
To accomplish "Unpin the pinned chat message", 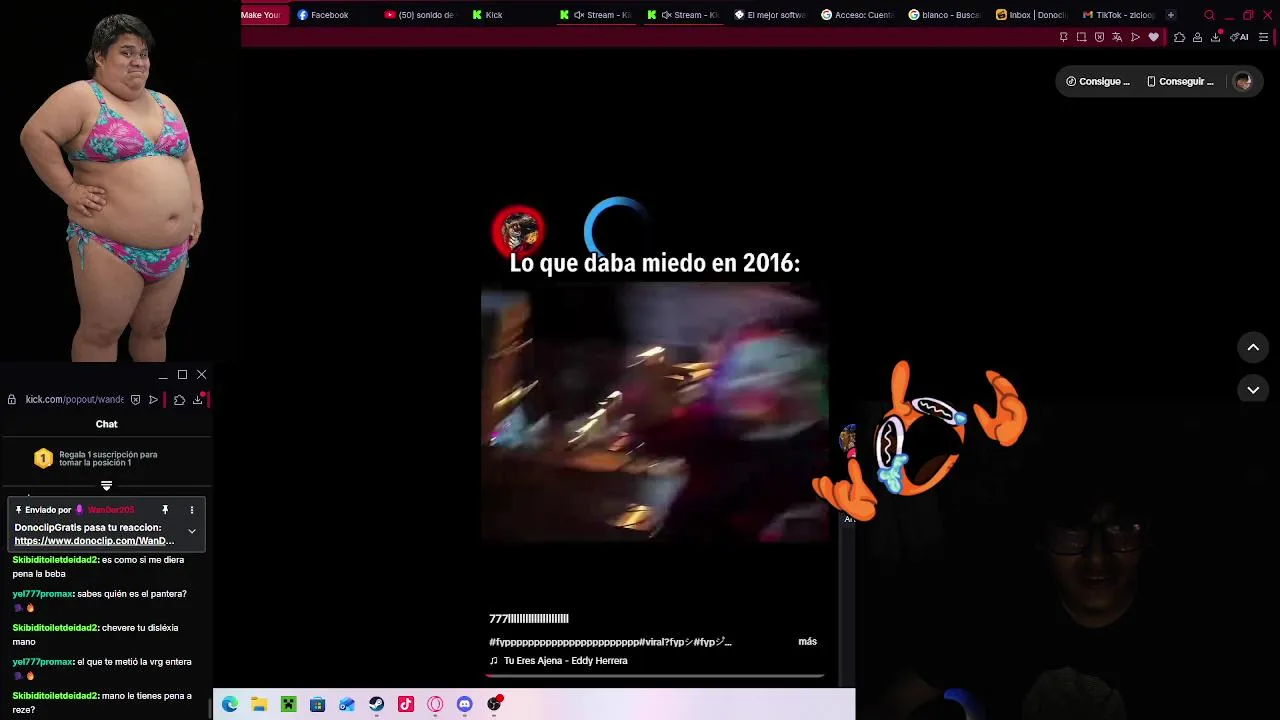I will 165,510.
